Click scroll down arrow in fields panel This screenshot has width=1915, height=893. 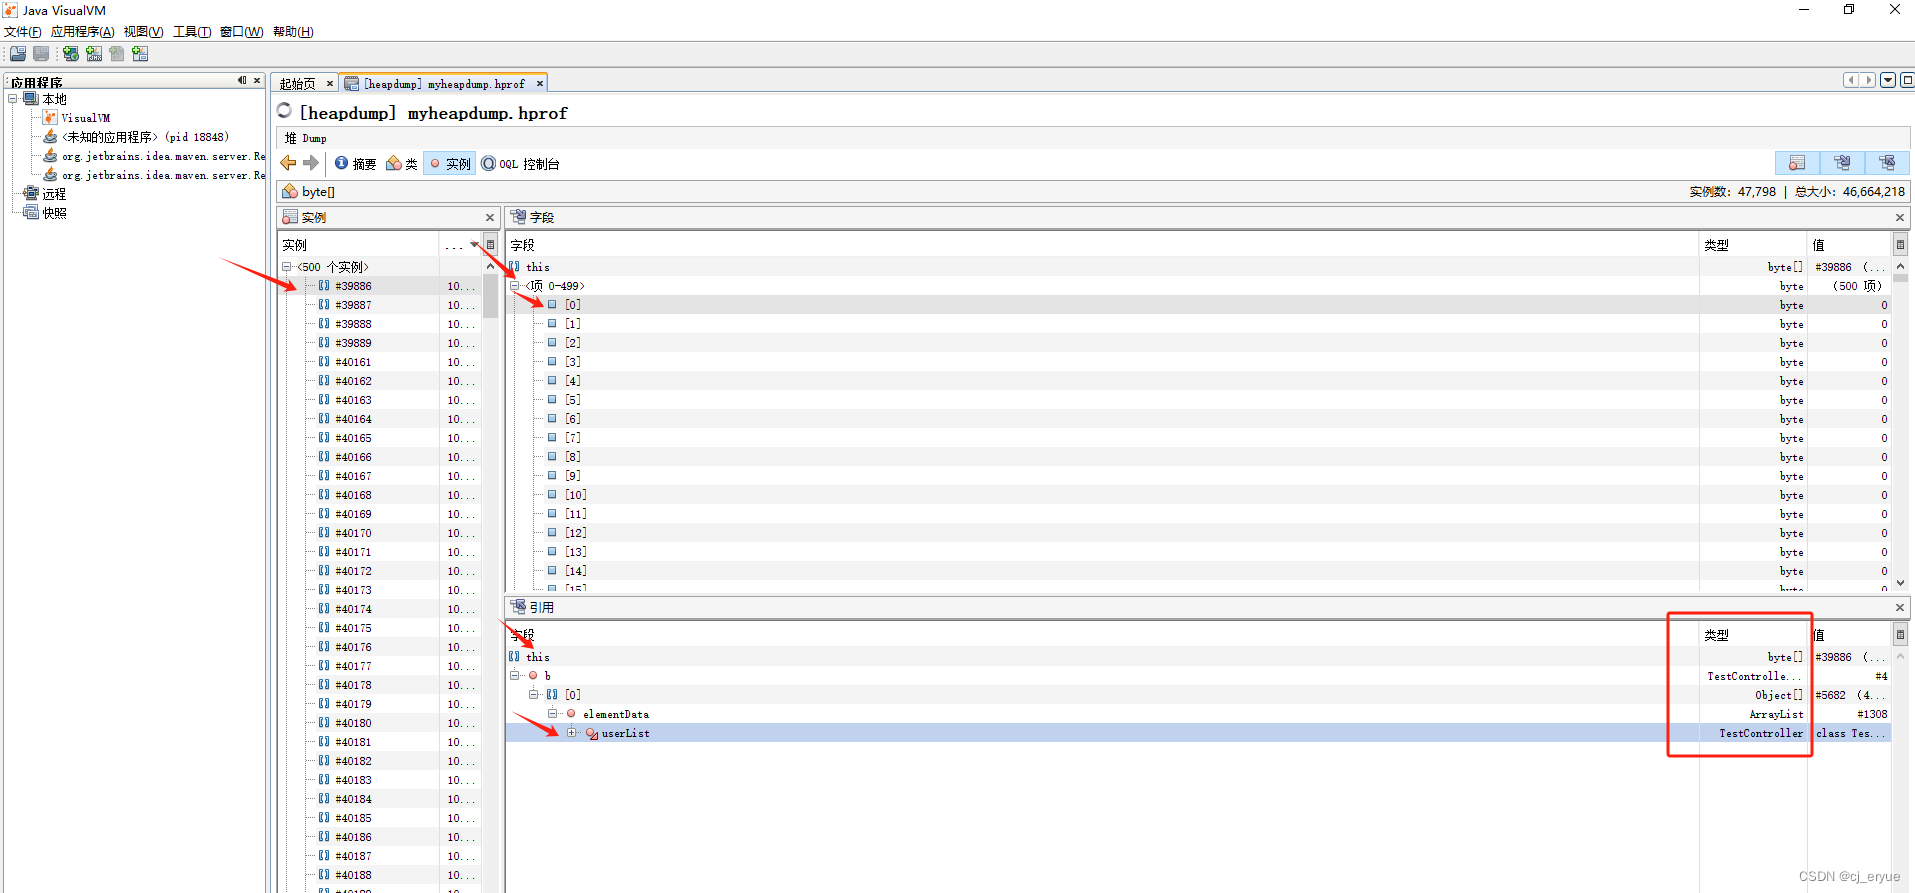pos(1900,583)
